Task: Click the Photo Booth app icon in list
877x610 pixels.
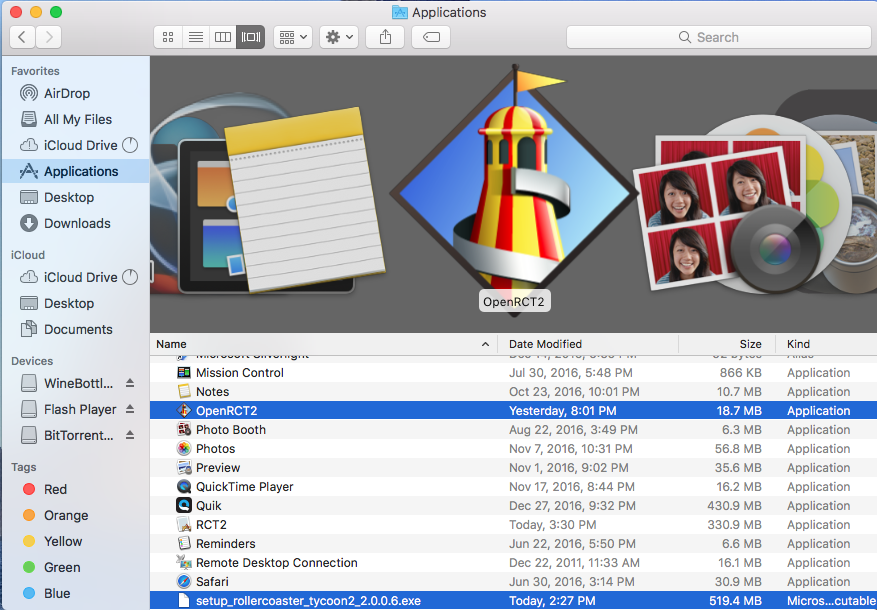Action: coord(183,429)
